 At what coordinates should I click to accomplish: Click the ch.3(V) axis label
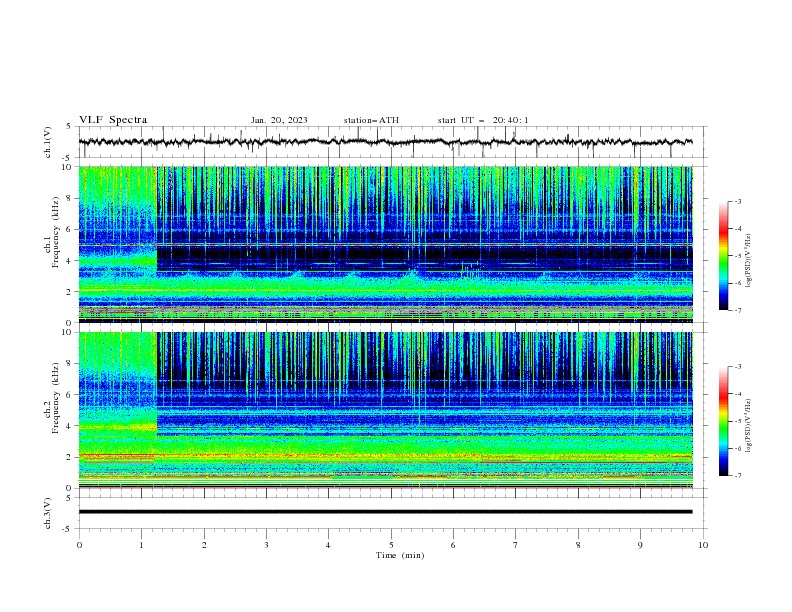[48, 513]
